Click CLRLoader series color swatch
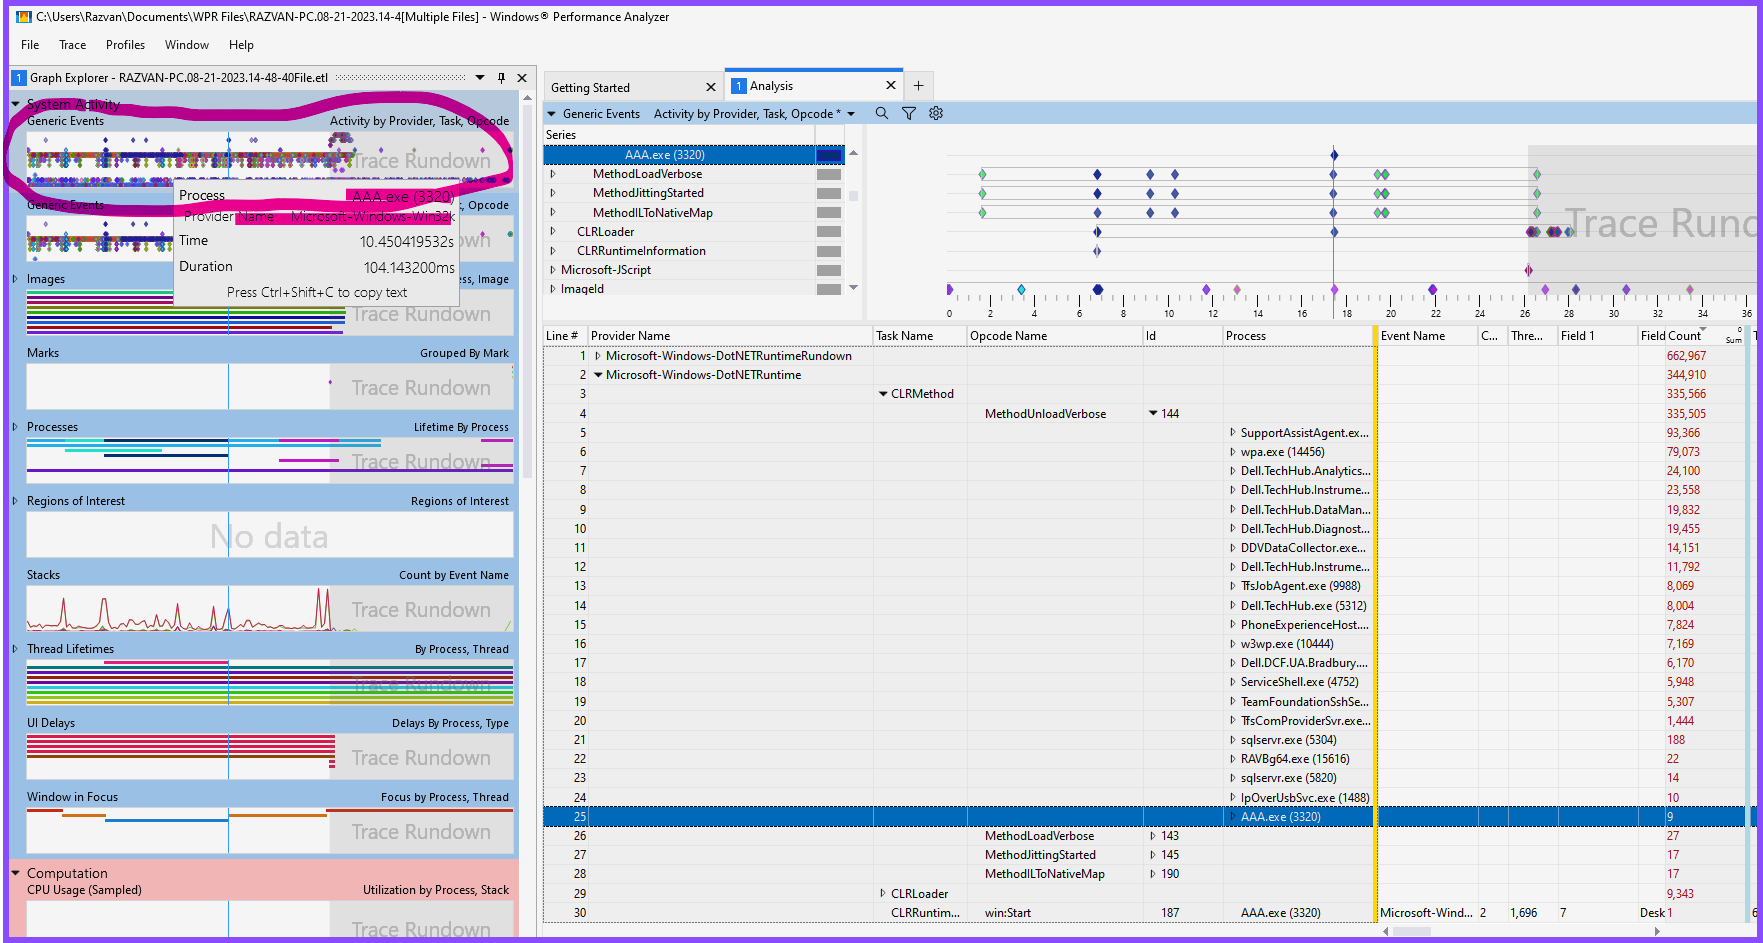The image size is (1763, 943). point(829,232)
